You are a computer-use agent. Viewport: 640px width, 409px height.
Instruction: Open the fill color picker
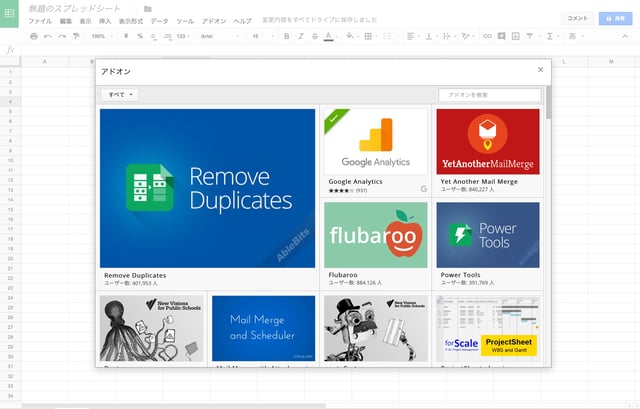coord(351,36)
